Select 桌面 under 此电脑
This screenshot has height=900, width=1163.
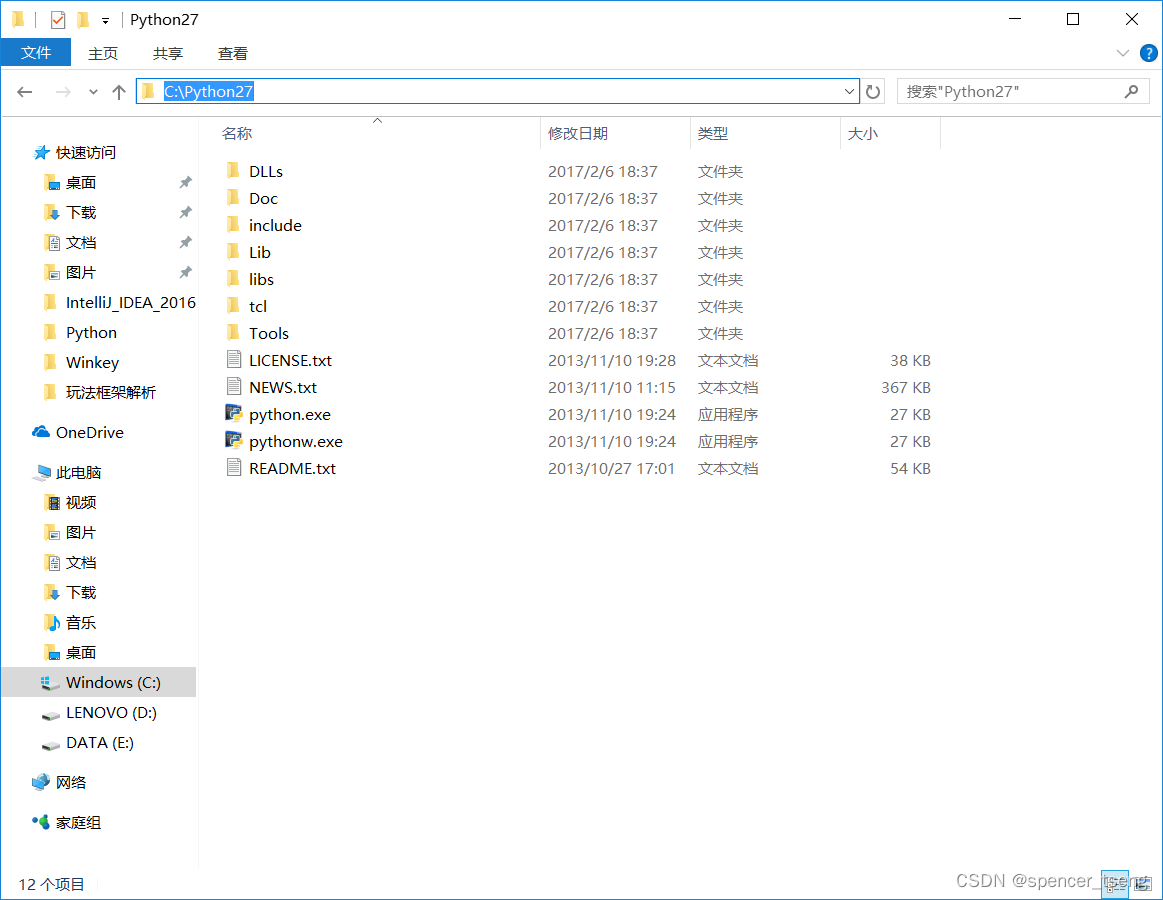click(99, 652)
